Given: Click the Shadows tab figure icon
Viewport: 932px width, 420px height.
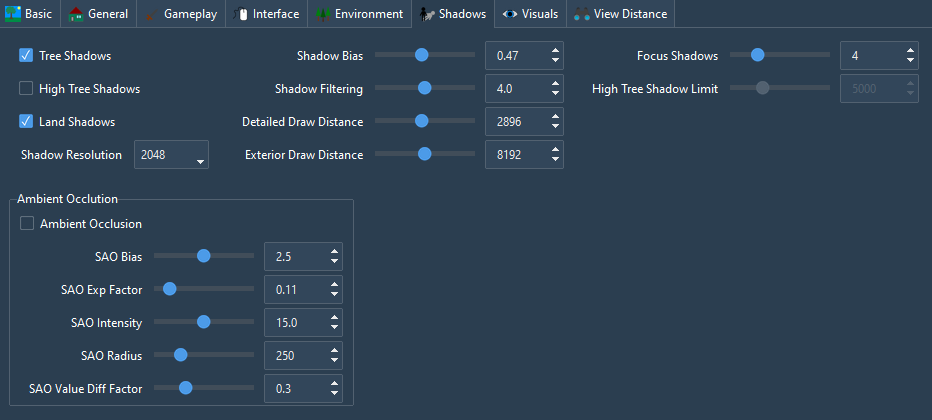Looking at the screenshot, I should pyautogui.click(x=427, y=14).
